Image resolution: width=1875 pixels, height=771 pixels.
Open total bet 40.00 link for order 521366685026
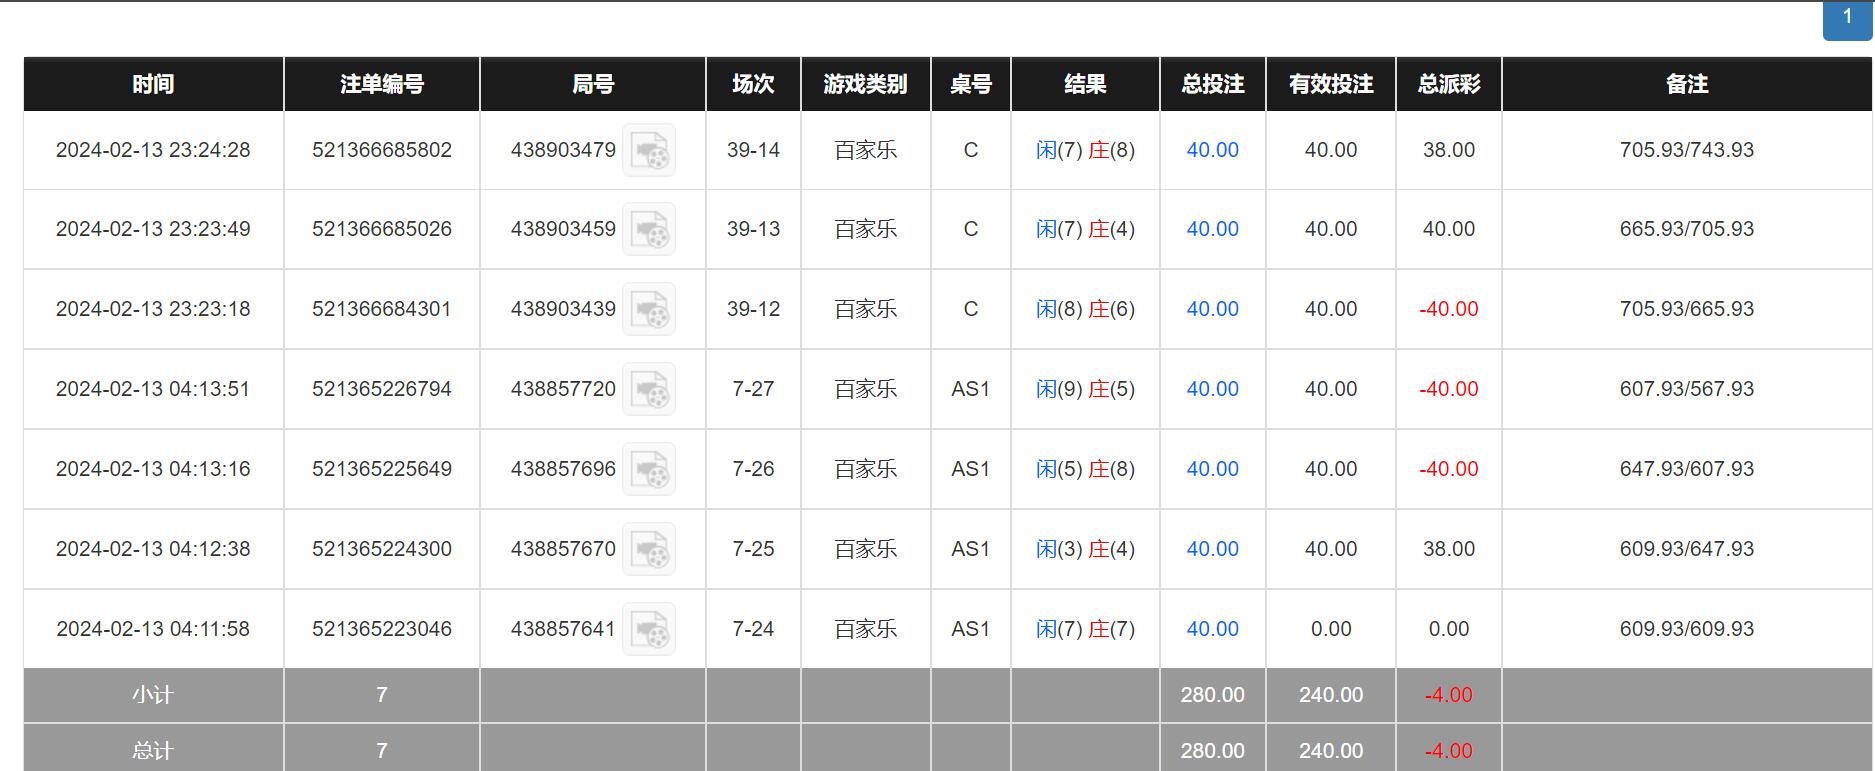[x=1212, y=229]
